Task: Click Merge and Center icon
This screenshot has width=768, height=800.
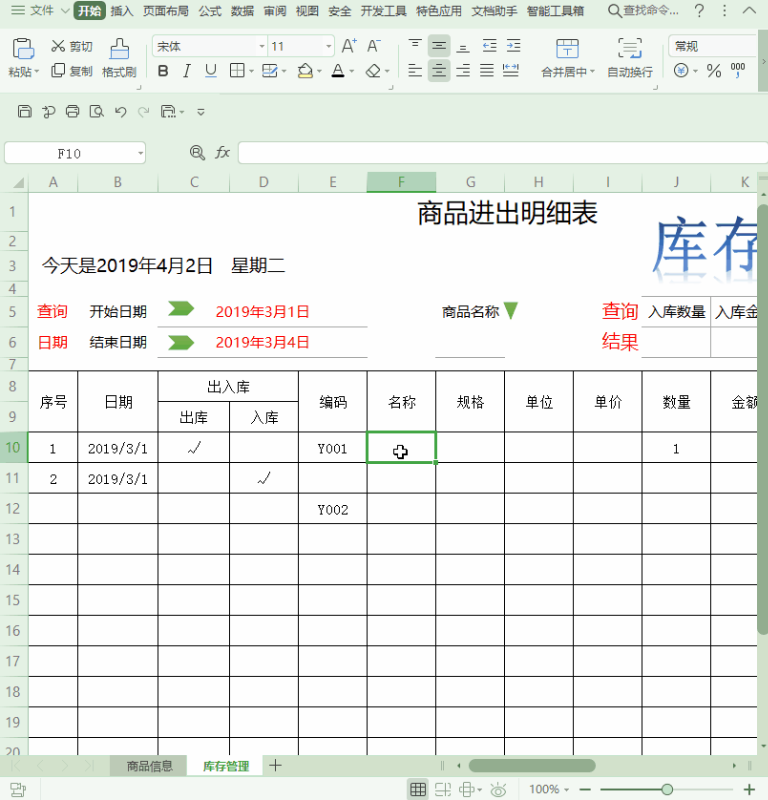Action: (567, 49)
